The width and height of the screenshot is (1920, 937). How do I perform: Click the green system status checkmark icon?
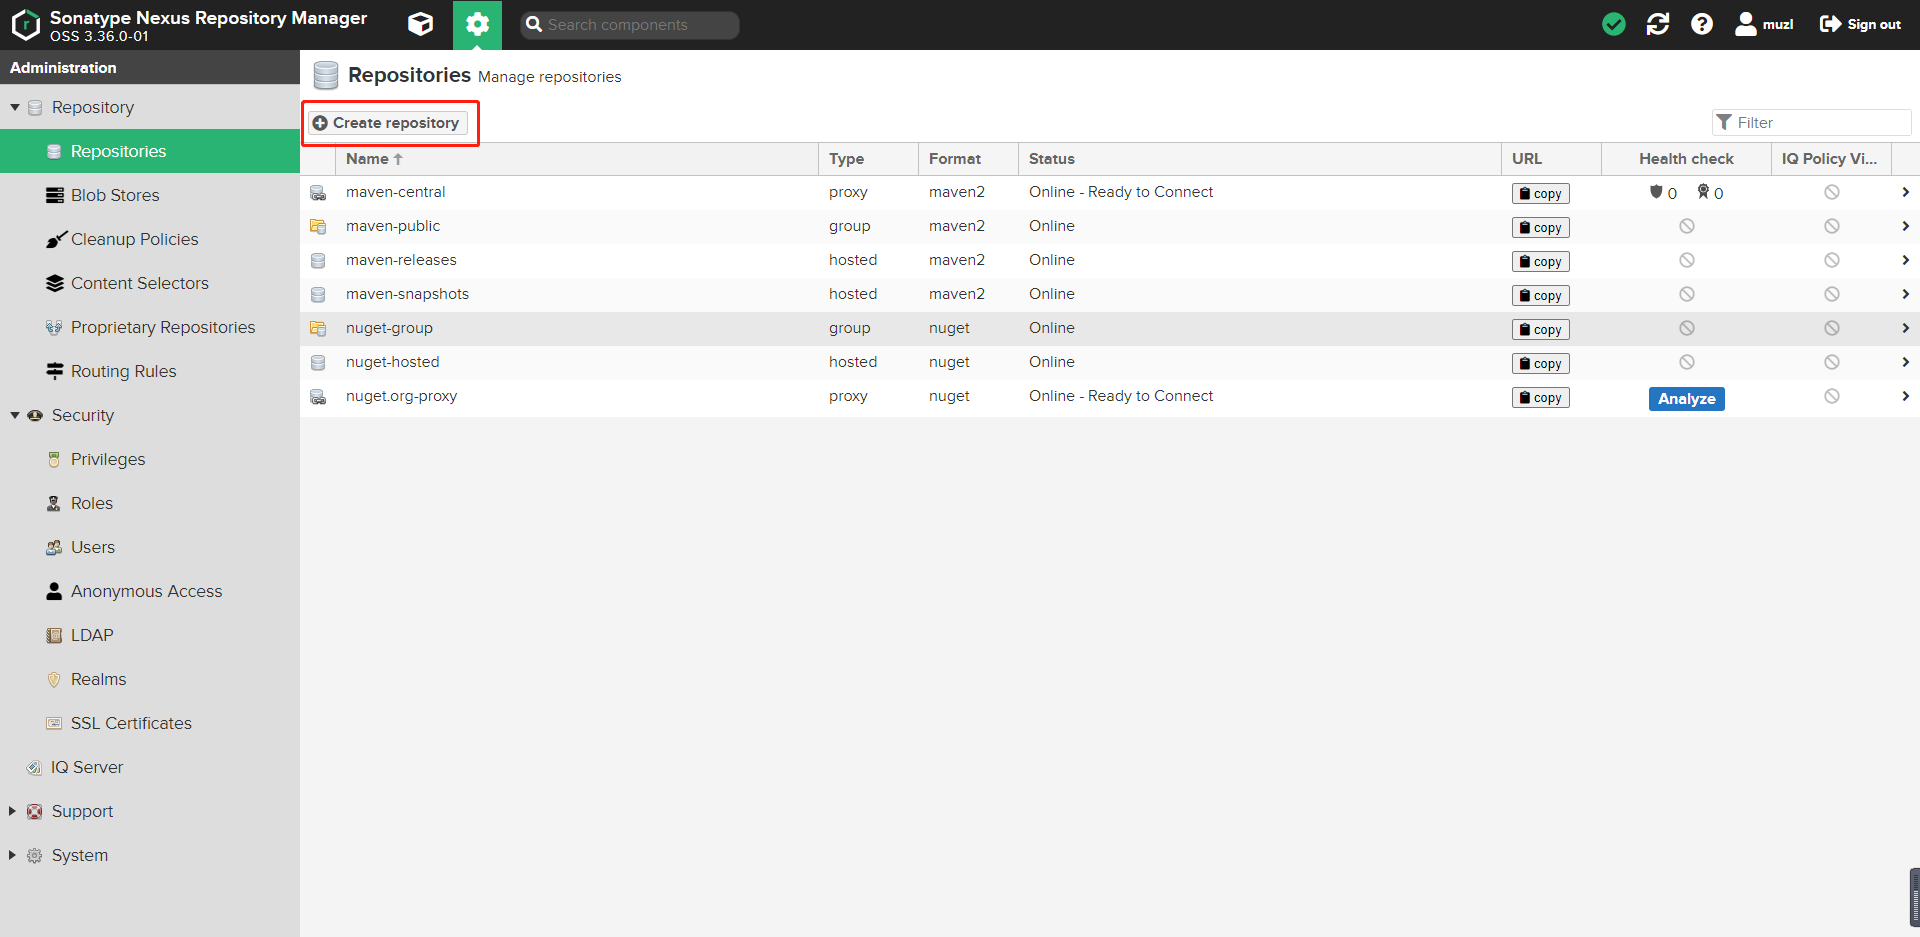pyautogui.click(x=1613, y=24)
